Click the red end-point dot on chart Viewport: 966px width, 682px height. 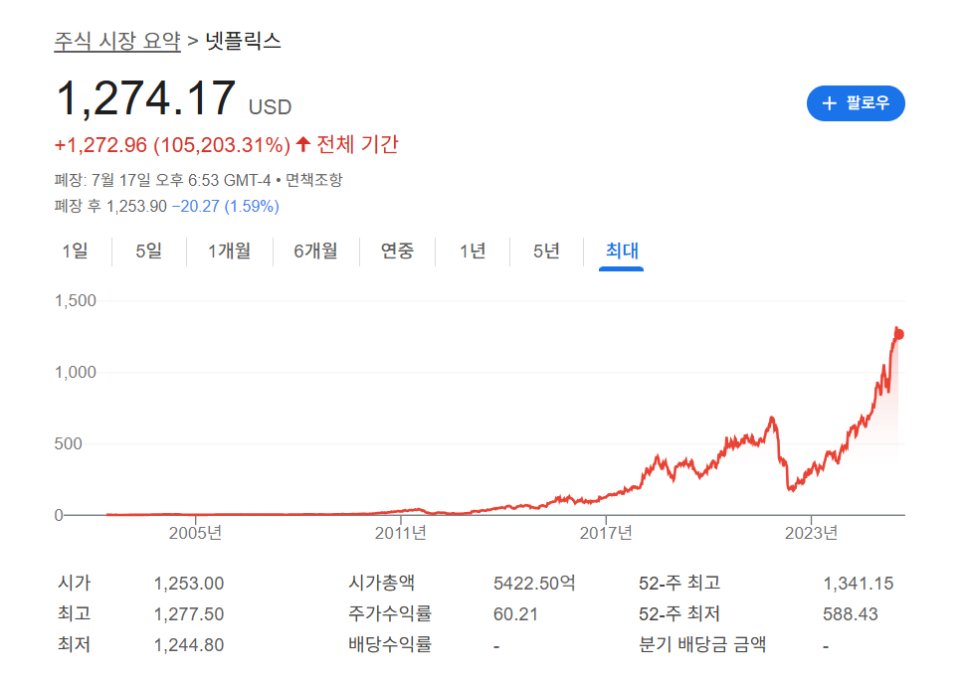(899, 335)
